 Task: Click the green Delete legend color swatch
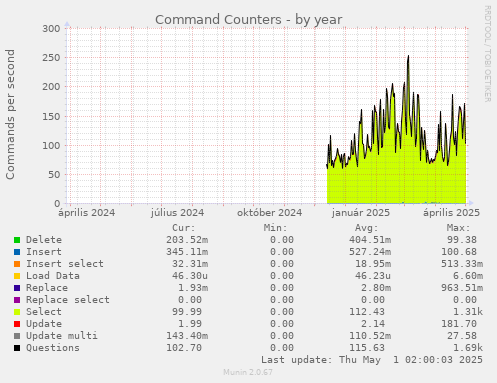17,240
